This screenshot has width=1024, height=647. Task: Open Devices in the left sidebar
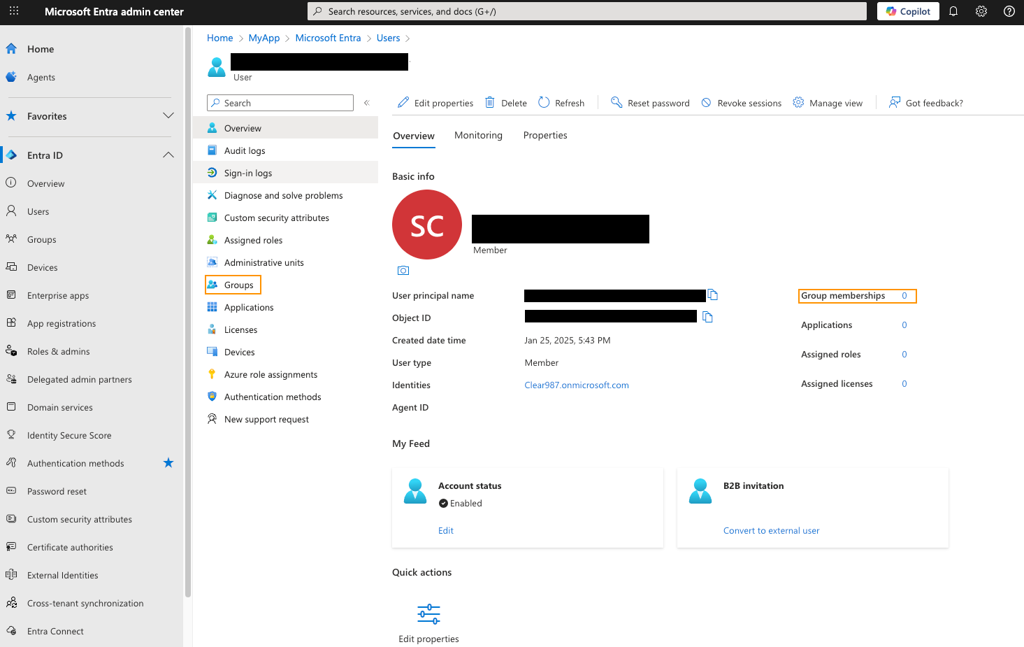pos(42,268)
